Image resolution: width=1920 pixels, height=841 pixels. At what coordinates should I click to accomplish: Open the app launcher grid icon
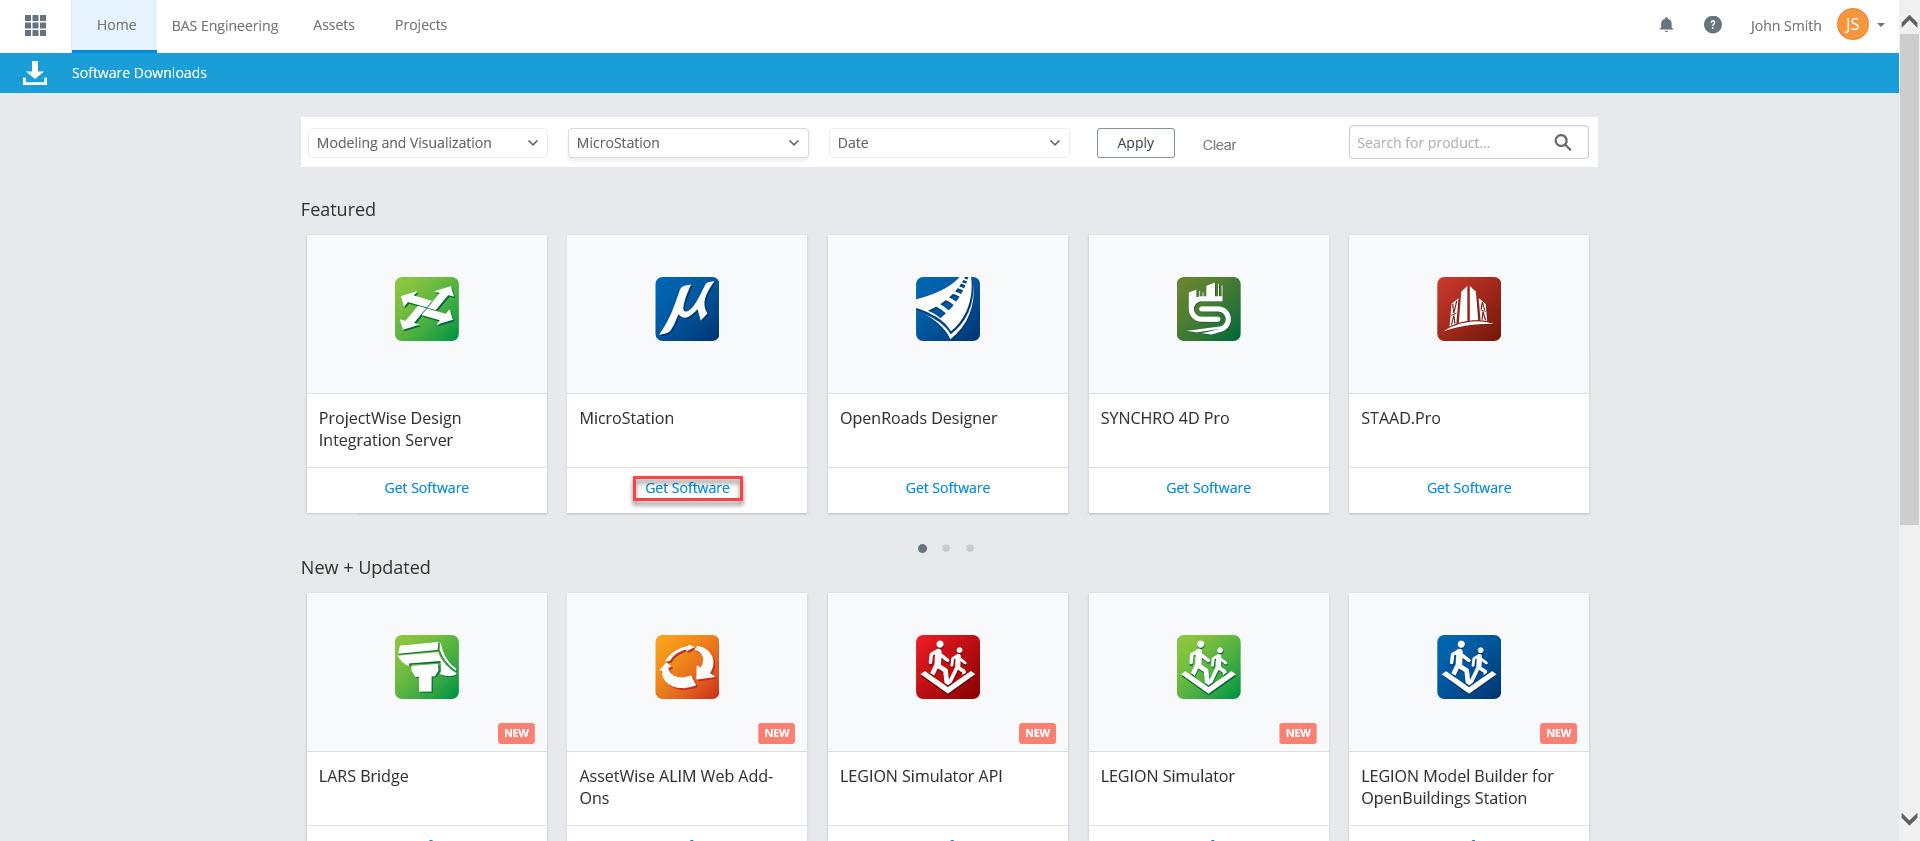(x=35, y=25)
